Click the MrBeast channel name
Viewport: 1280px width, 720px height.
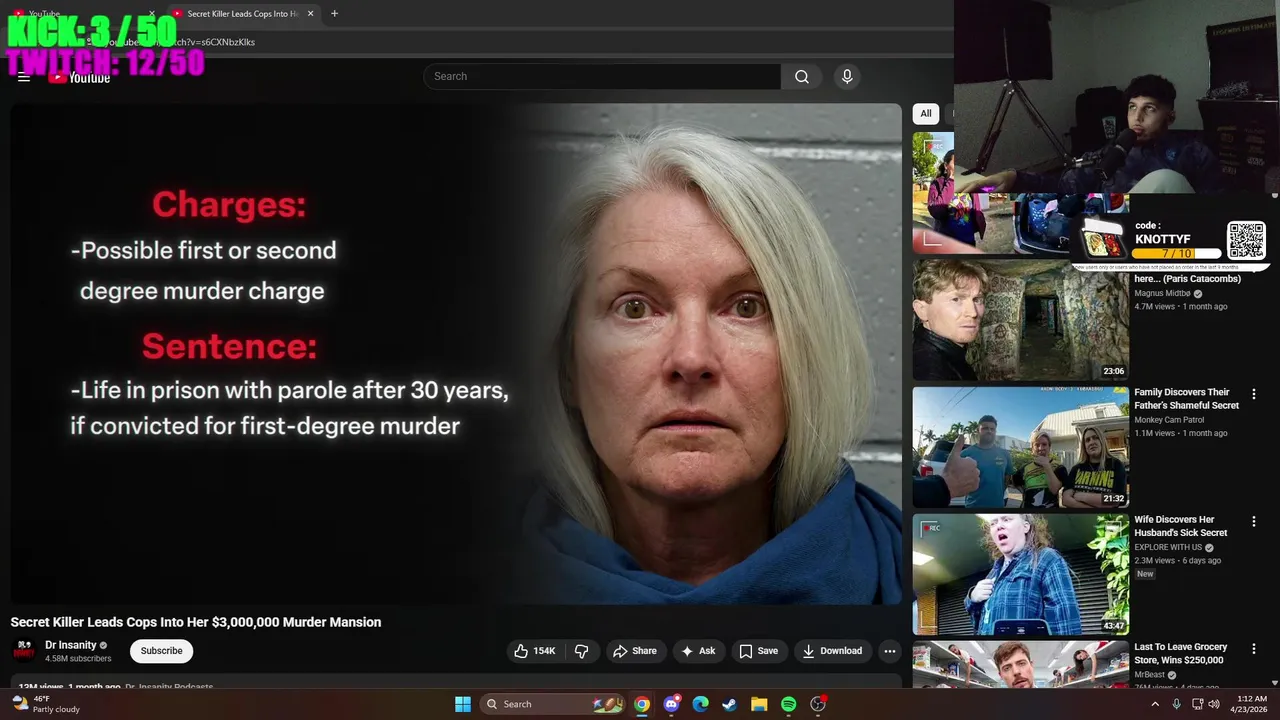pos(1149,674)
